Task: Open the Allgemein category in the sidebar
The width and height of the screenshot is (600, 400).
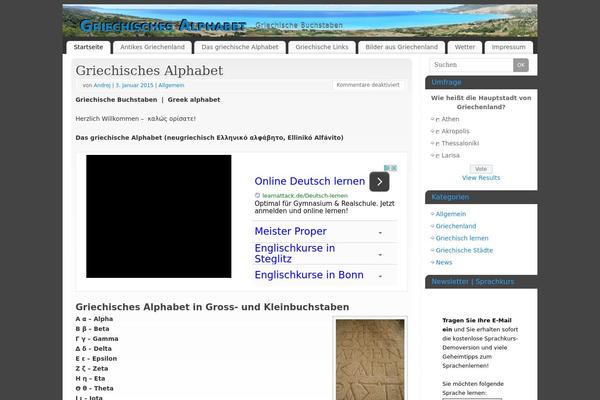Action: click(x=451, y=214)
